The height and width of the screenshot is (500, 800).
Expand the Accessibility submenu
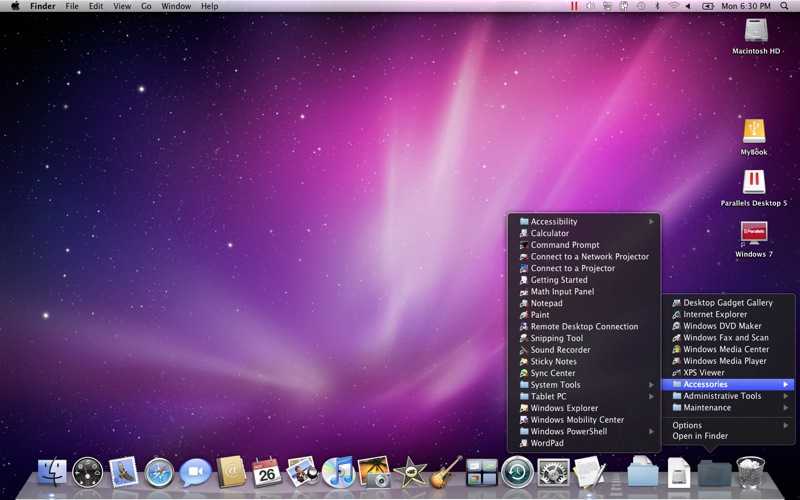[x=584, y=221]
